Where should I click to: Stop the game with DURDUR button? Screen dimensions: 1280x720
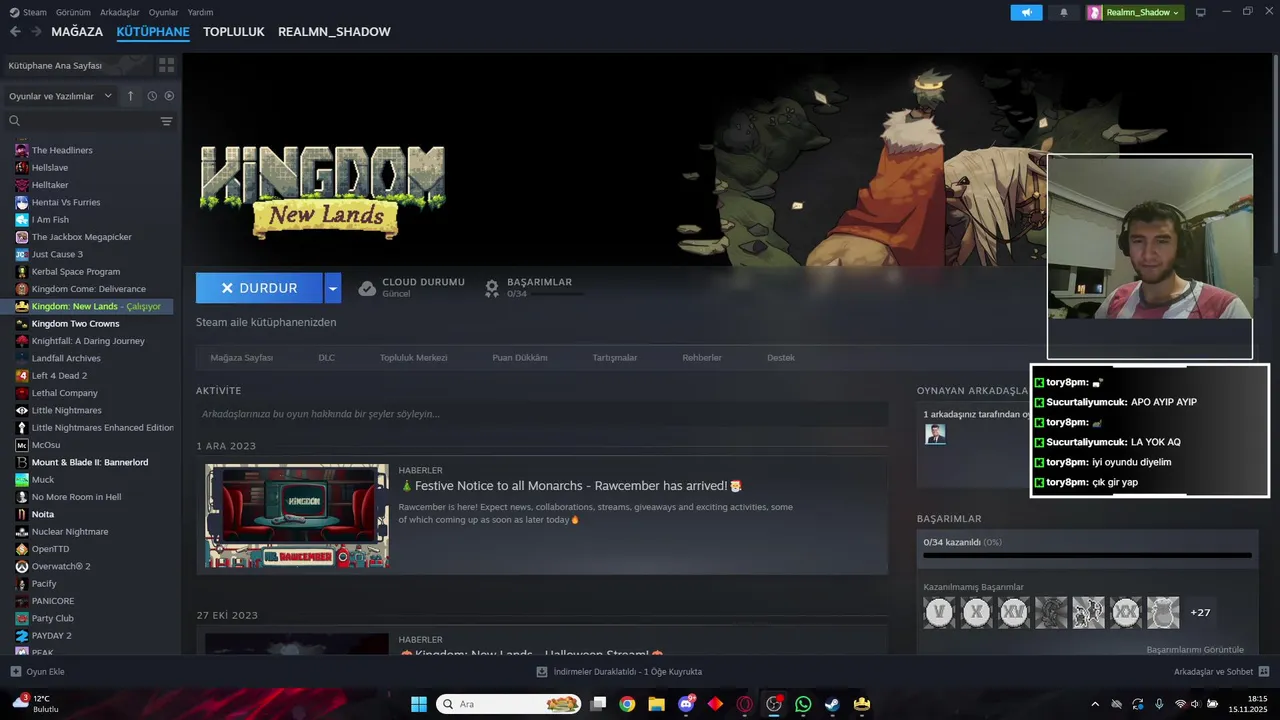pyautogui.click(x=259, y=288)
